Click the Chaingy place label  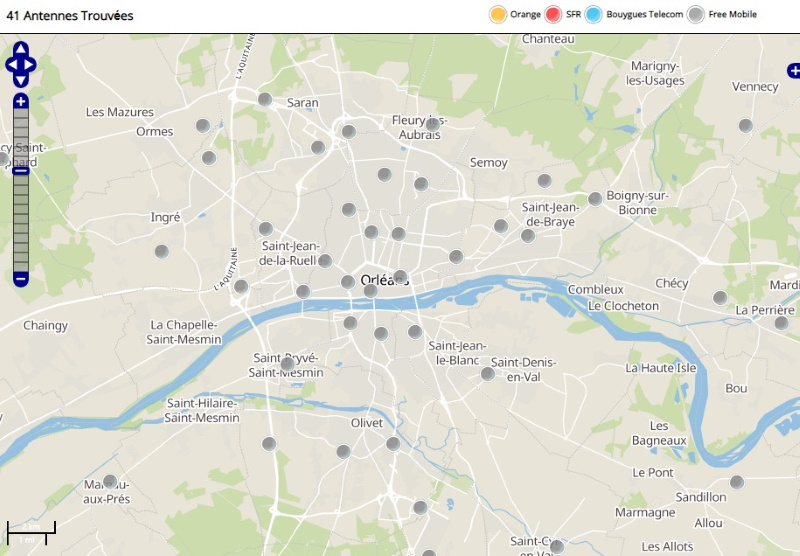point(45,326)
